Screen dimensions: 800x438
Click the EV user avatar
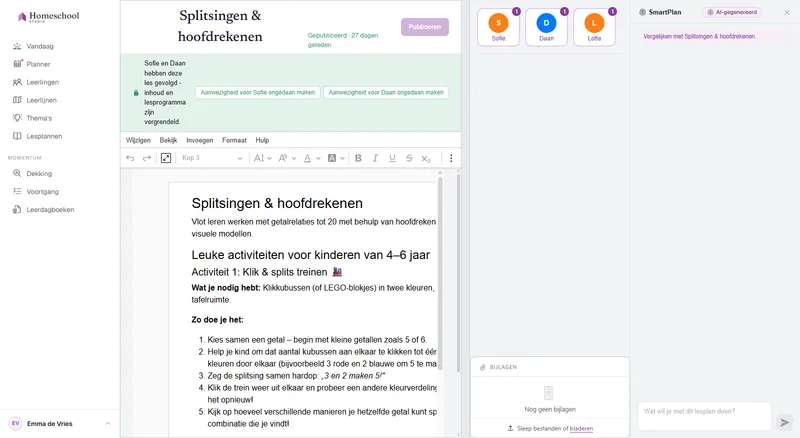click(15, 424)
